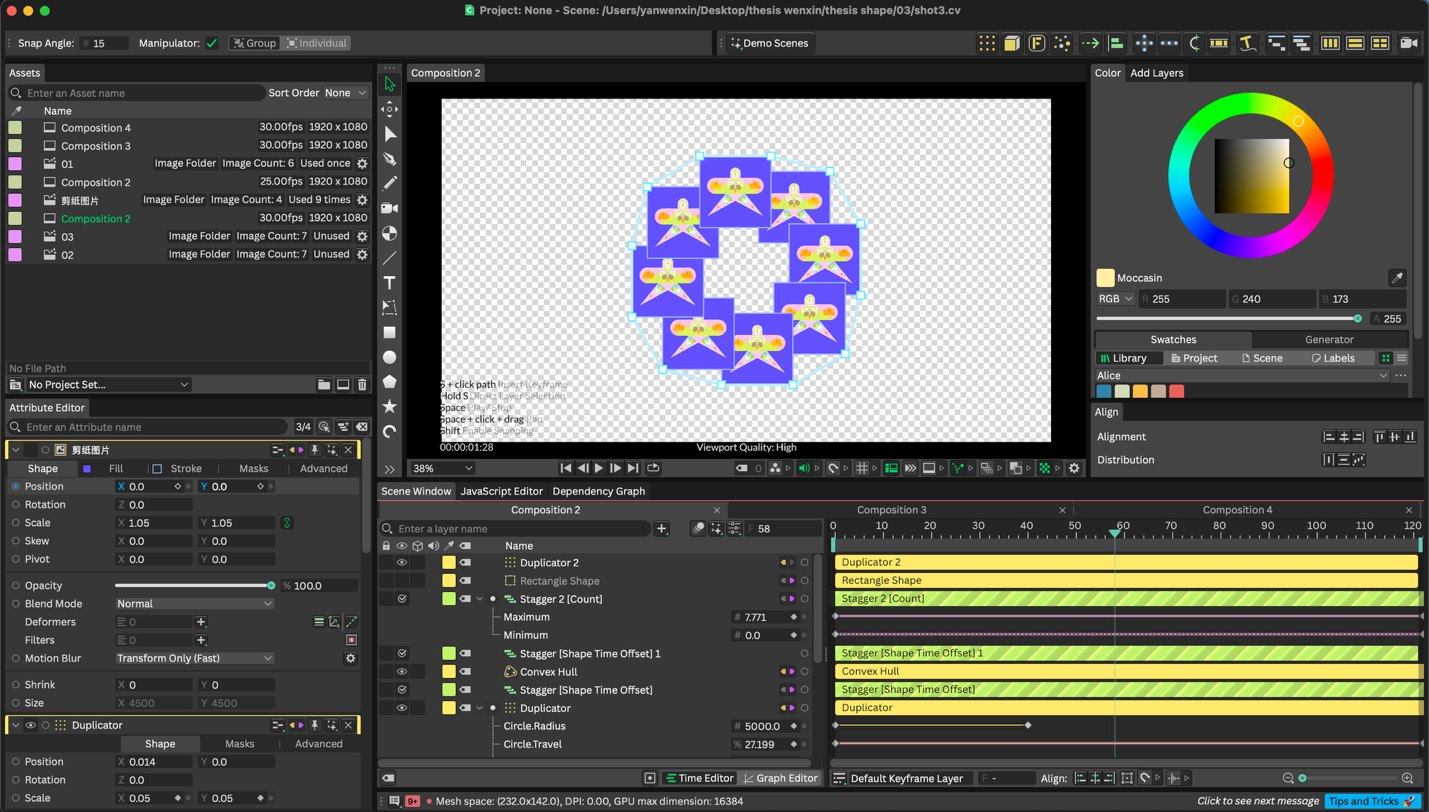Hide the Convex Hull layer

402,672
